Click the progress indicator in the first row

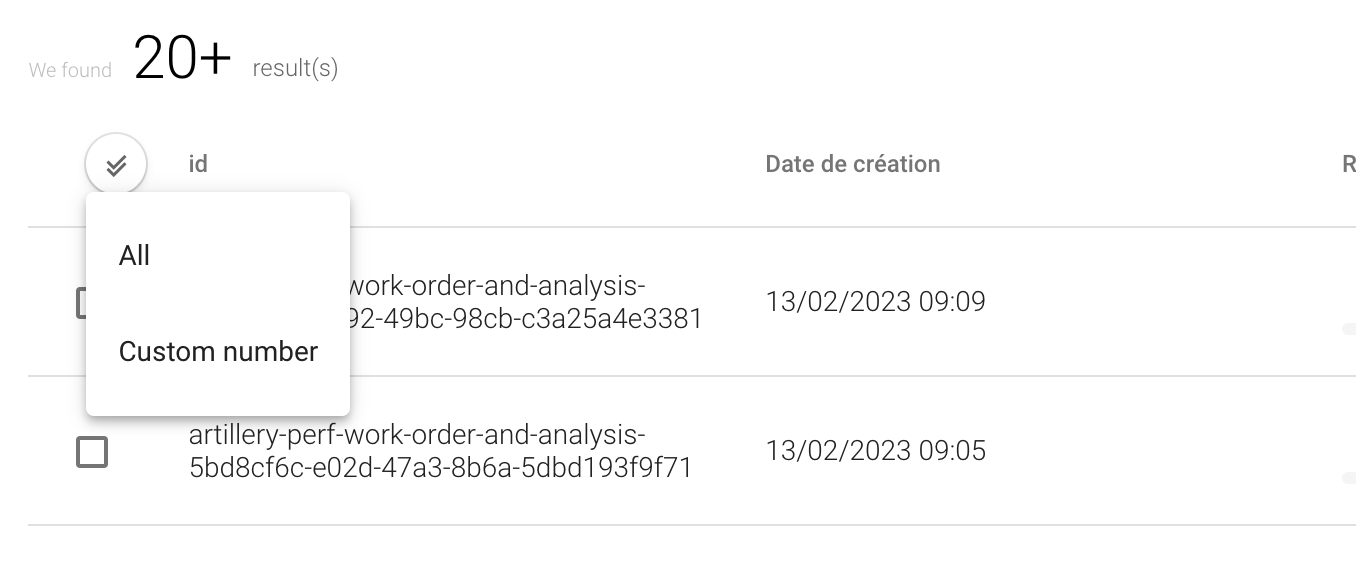tap(1349, 328)
